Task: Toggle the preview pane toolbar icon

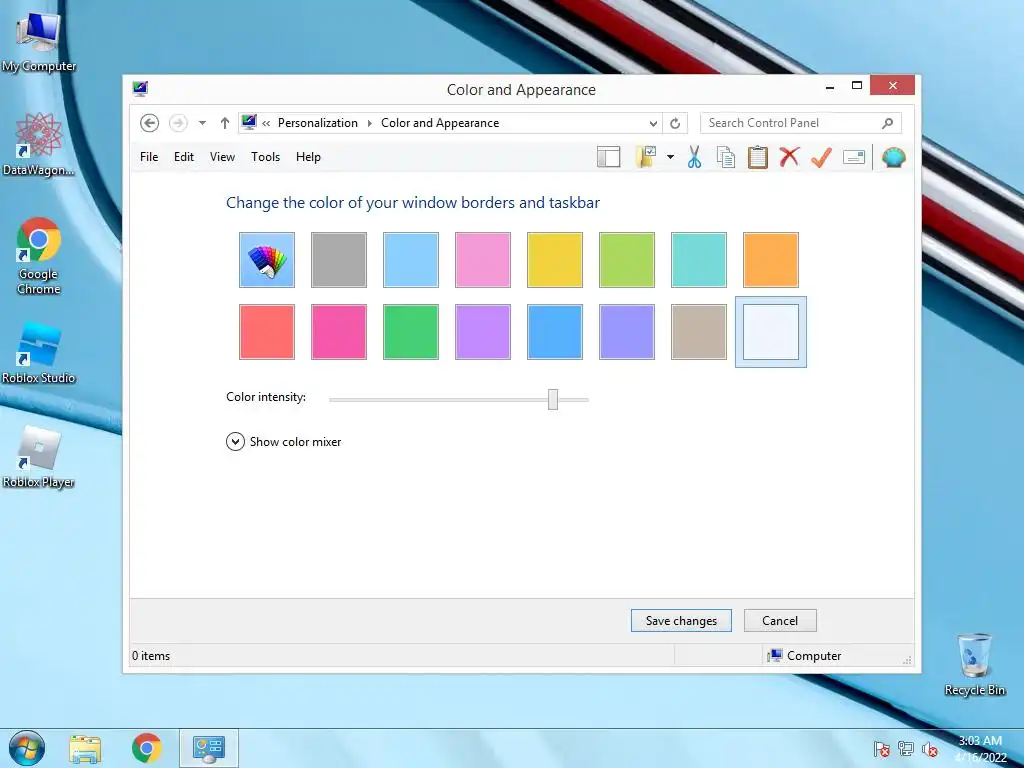Action: pos(609,157)
